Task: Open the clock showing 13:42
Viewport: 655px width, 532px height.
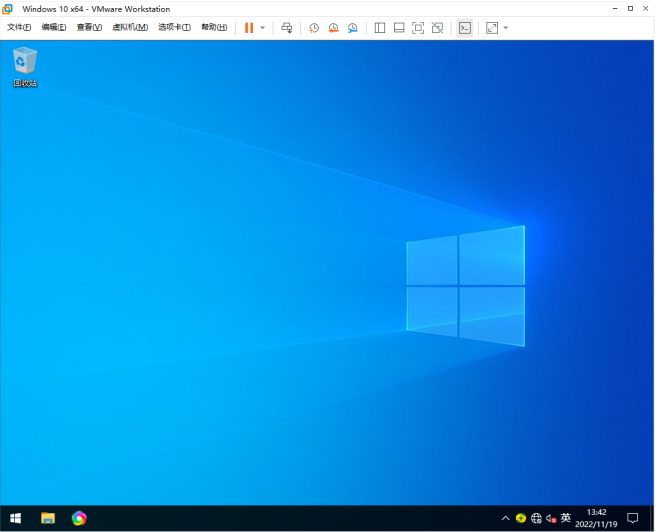Action: pos(596,518)
